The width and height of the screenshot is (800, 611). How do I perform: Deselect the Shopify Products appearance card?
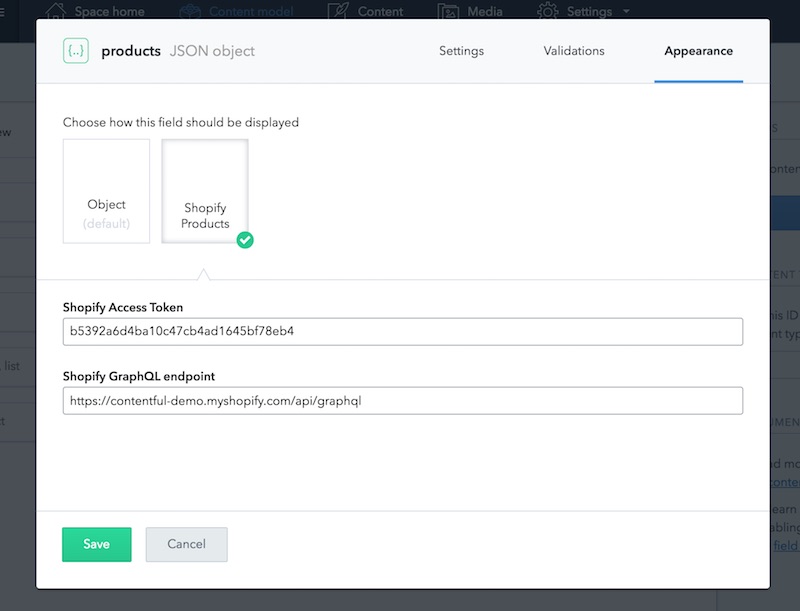tap(204, 191)
